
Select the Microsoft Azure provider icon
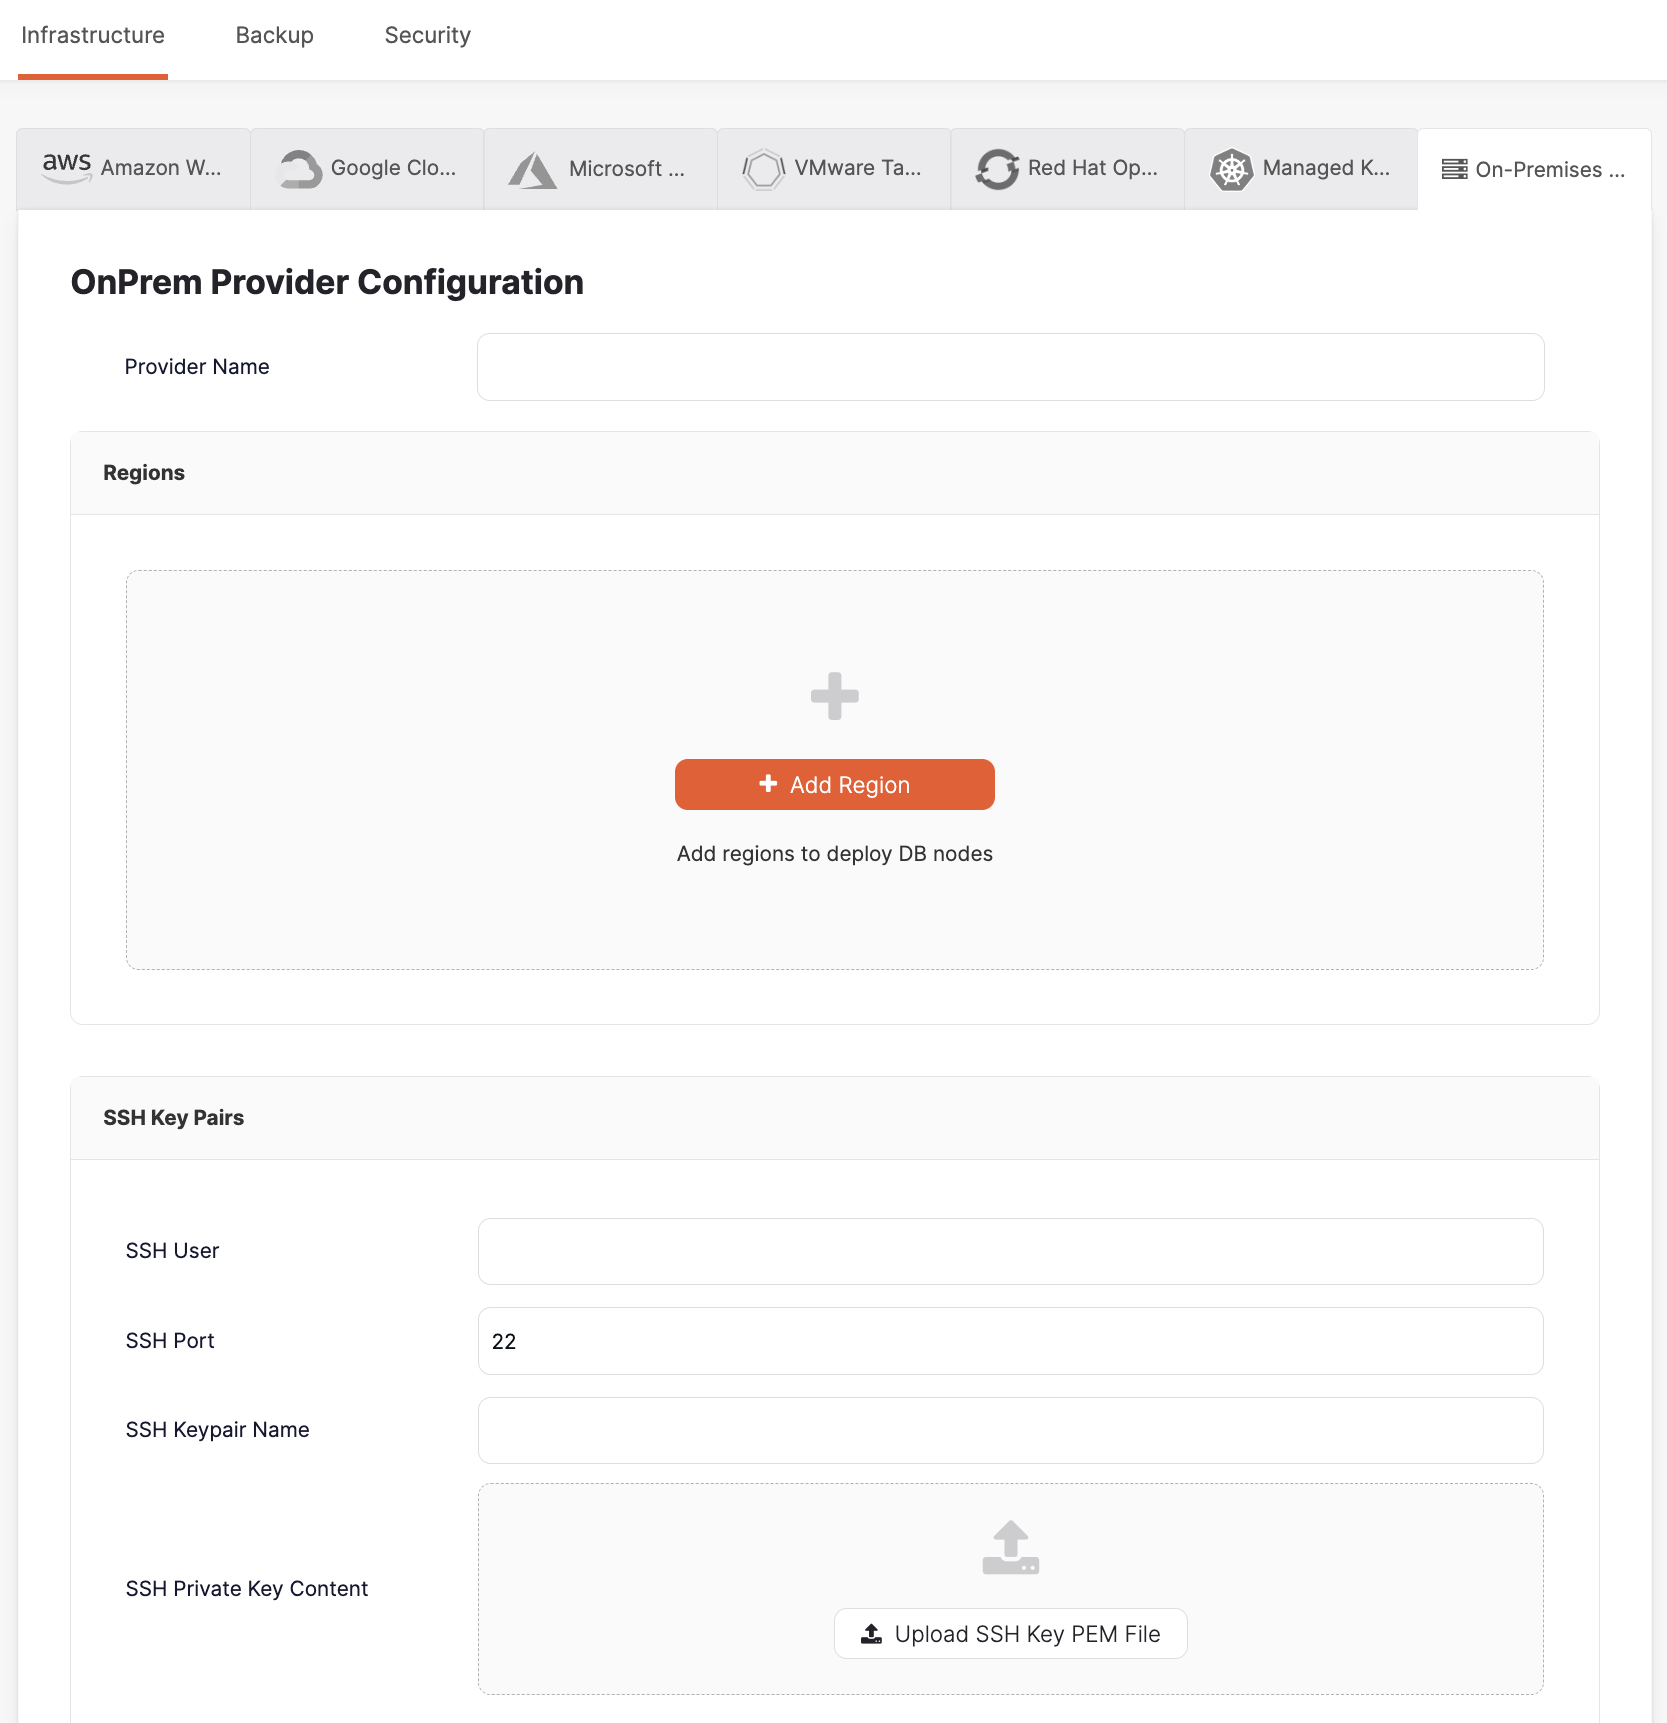tap(532, 168)
